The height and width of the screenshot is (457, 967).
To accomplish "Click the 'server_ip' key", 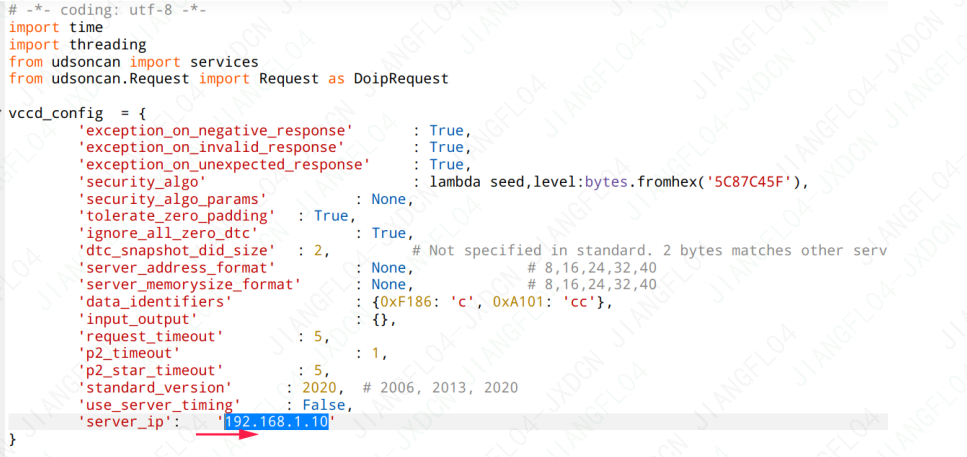I will [x=127, y=423].
